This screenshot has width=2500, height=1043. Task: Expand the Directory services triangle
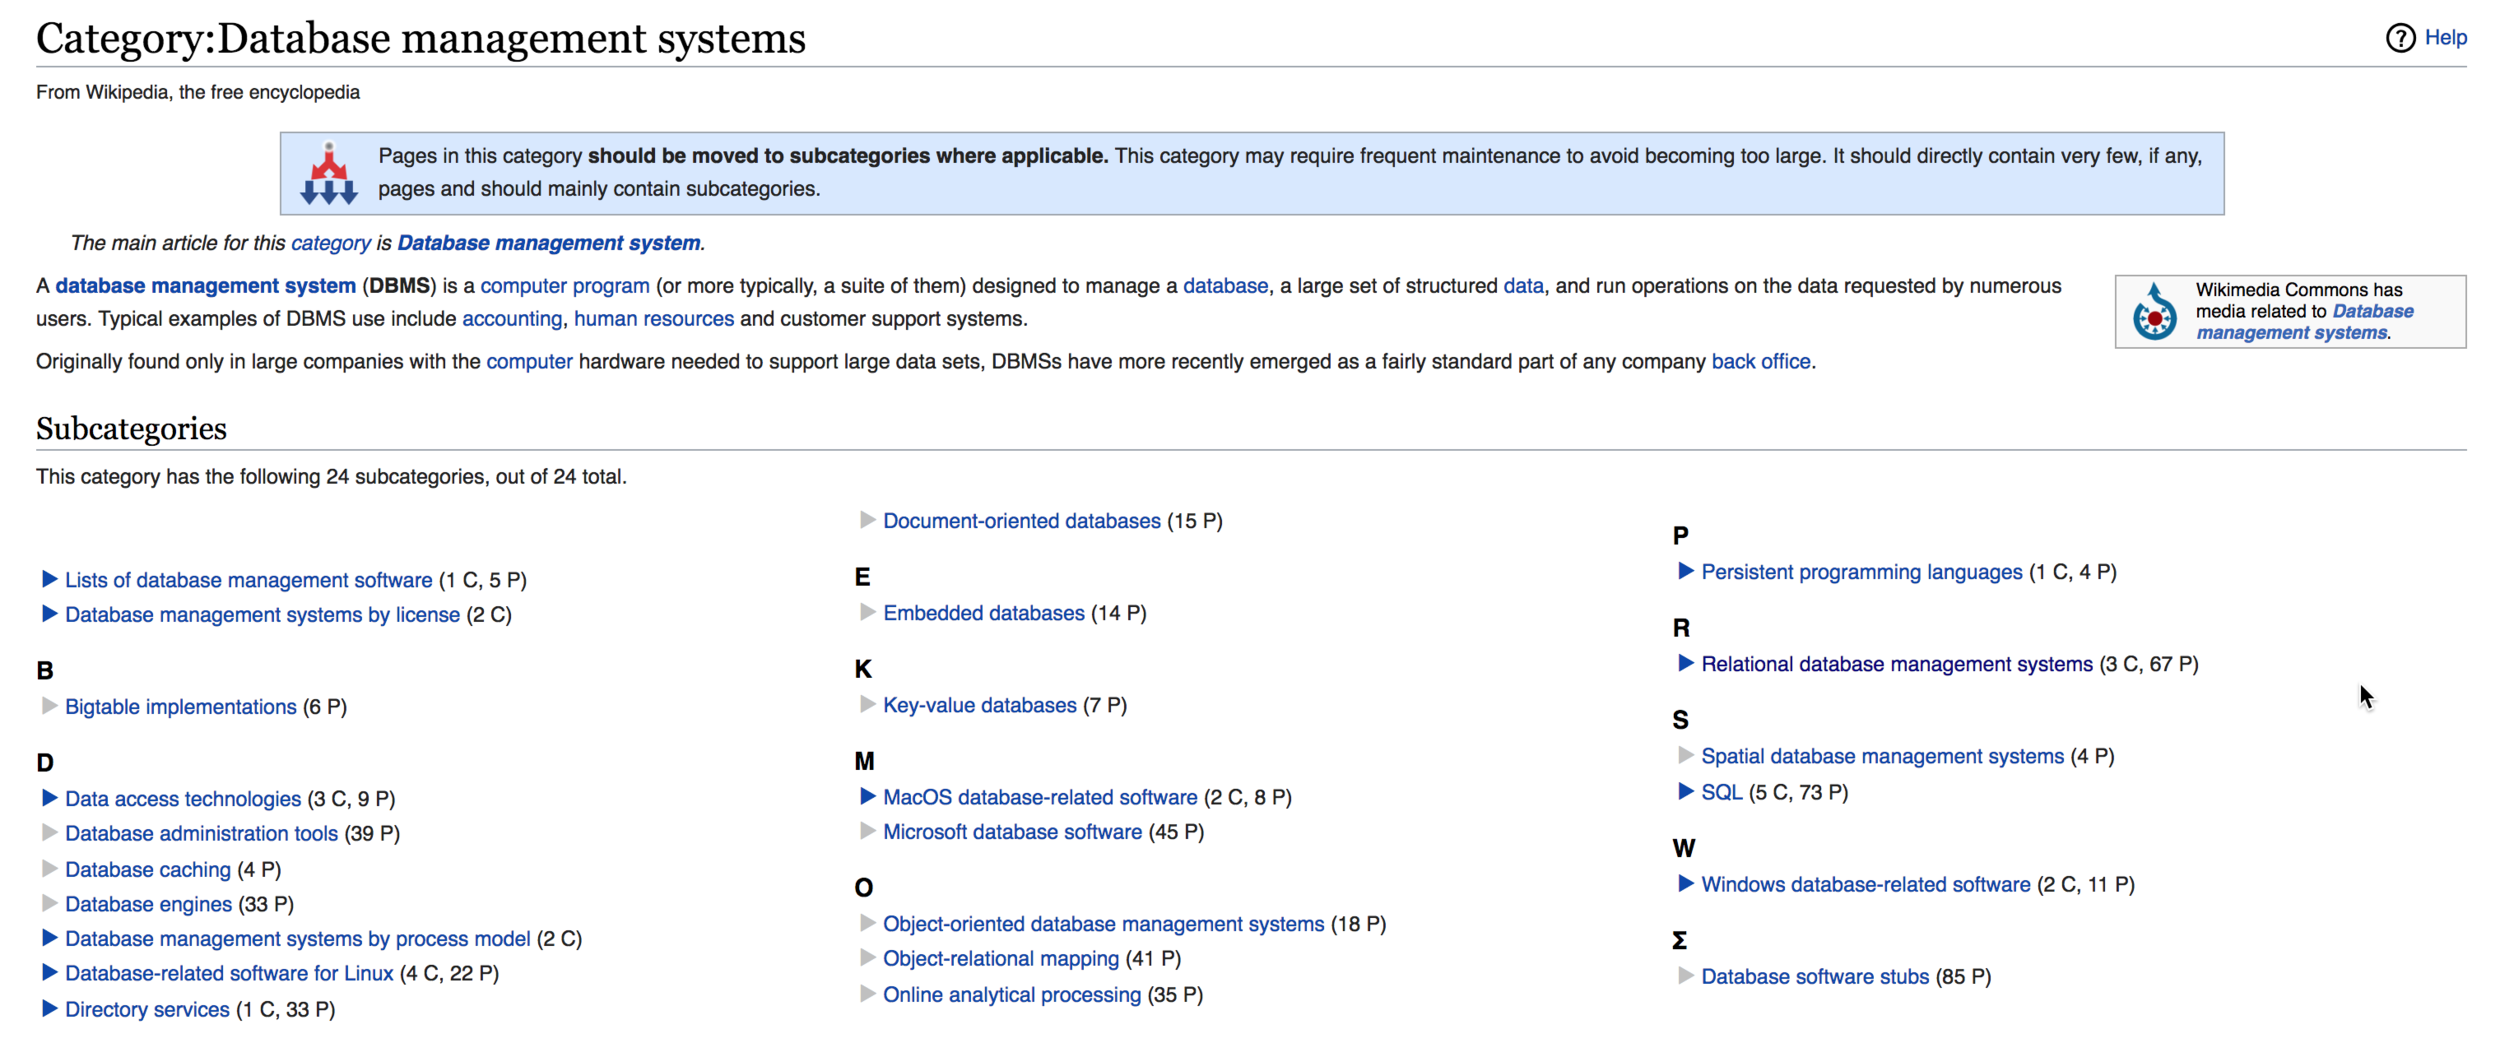click(x=49, y=1009)
